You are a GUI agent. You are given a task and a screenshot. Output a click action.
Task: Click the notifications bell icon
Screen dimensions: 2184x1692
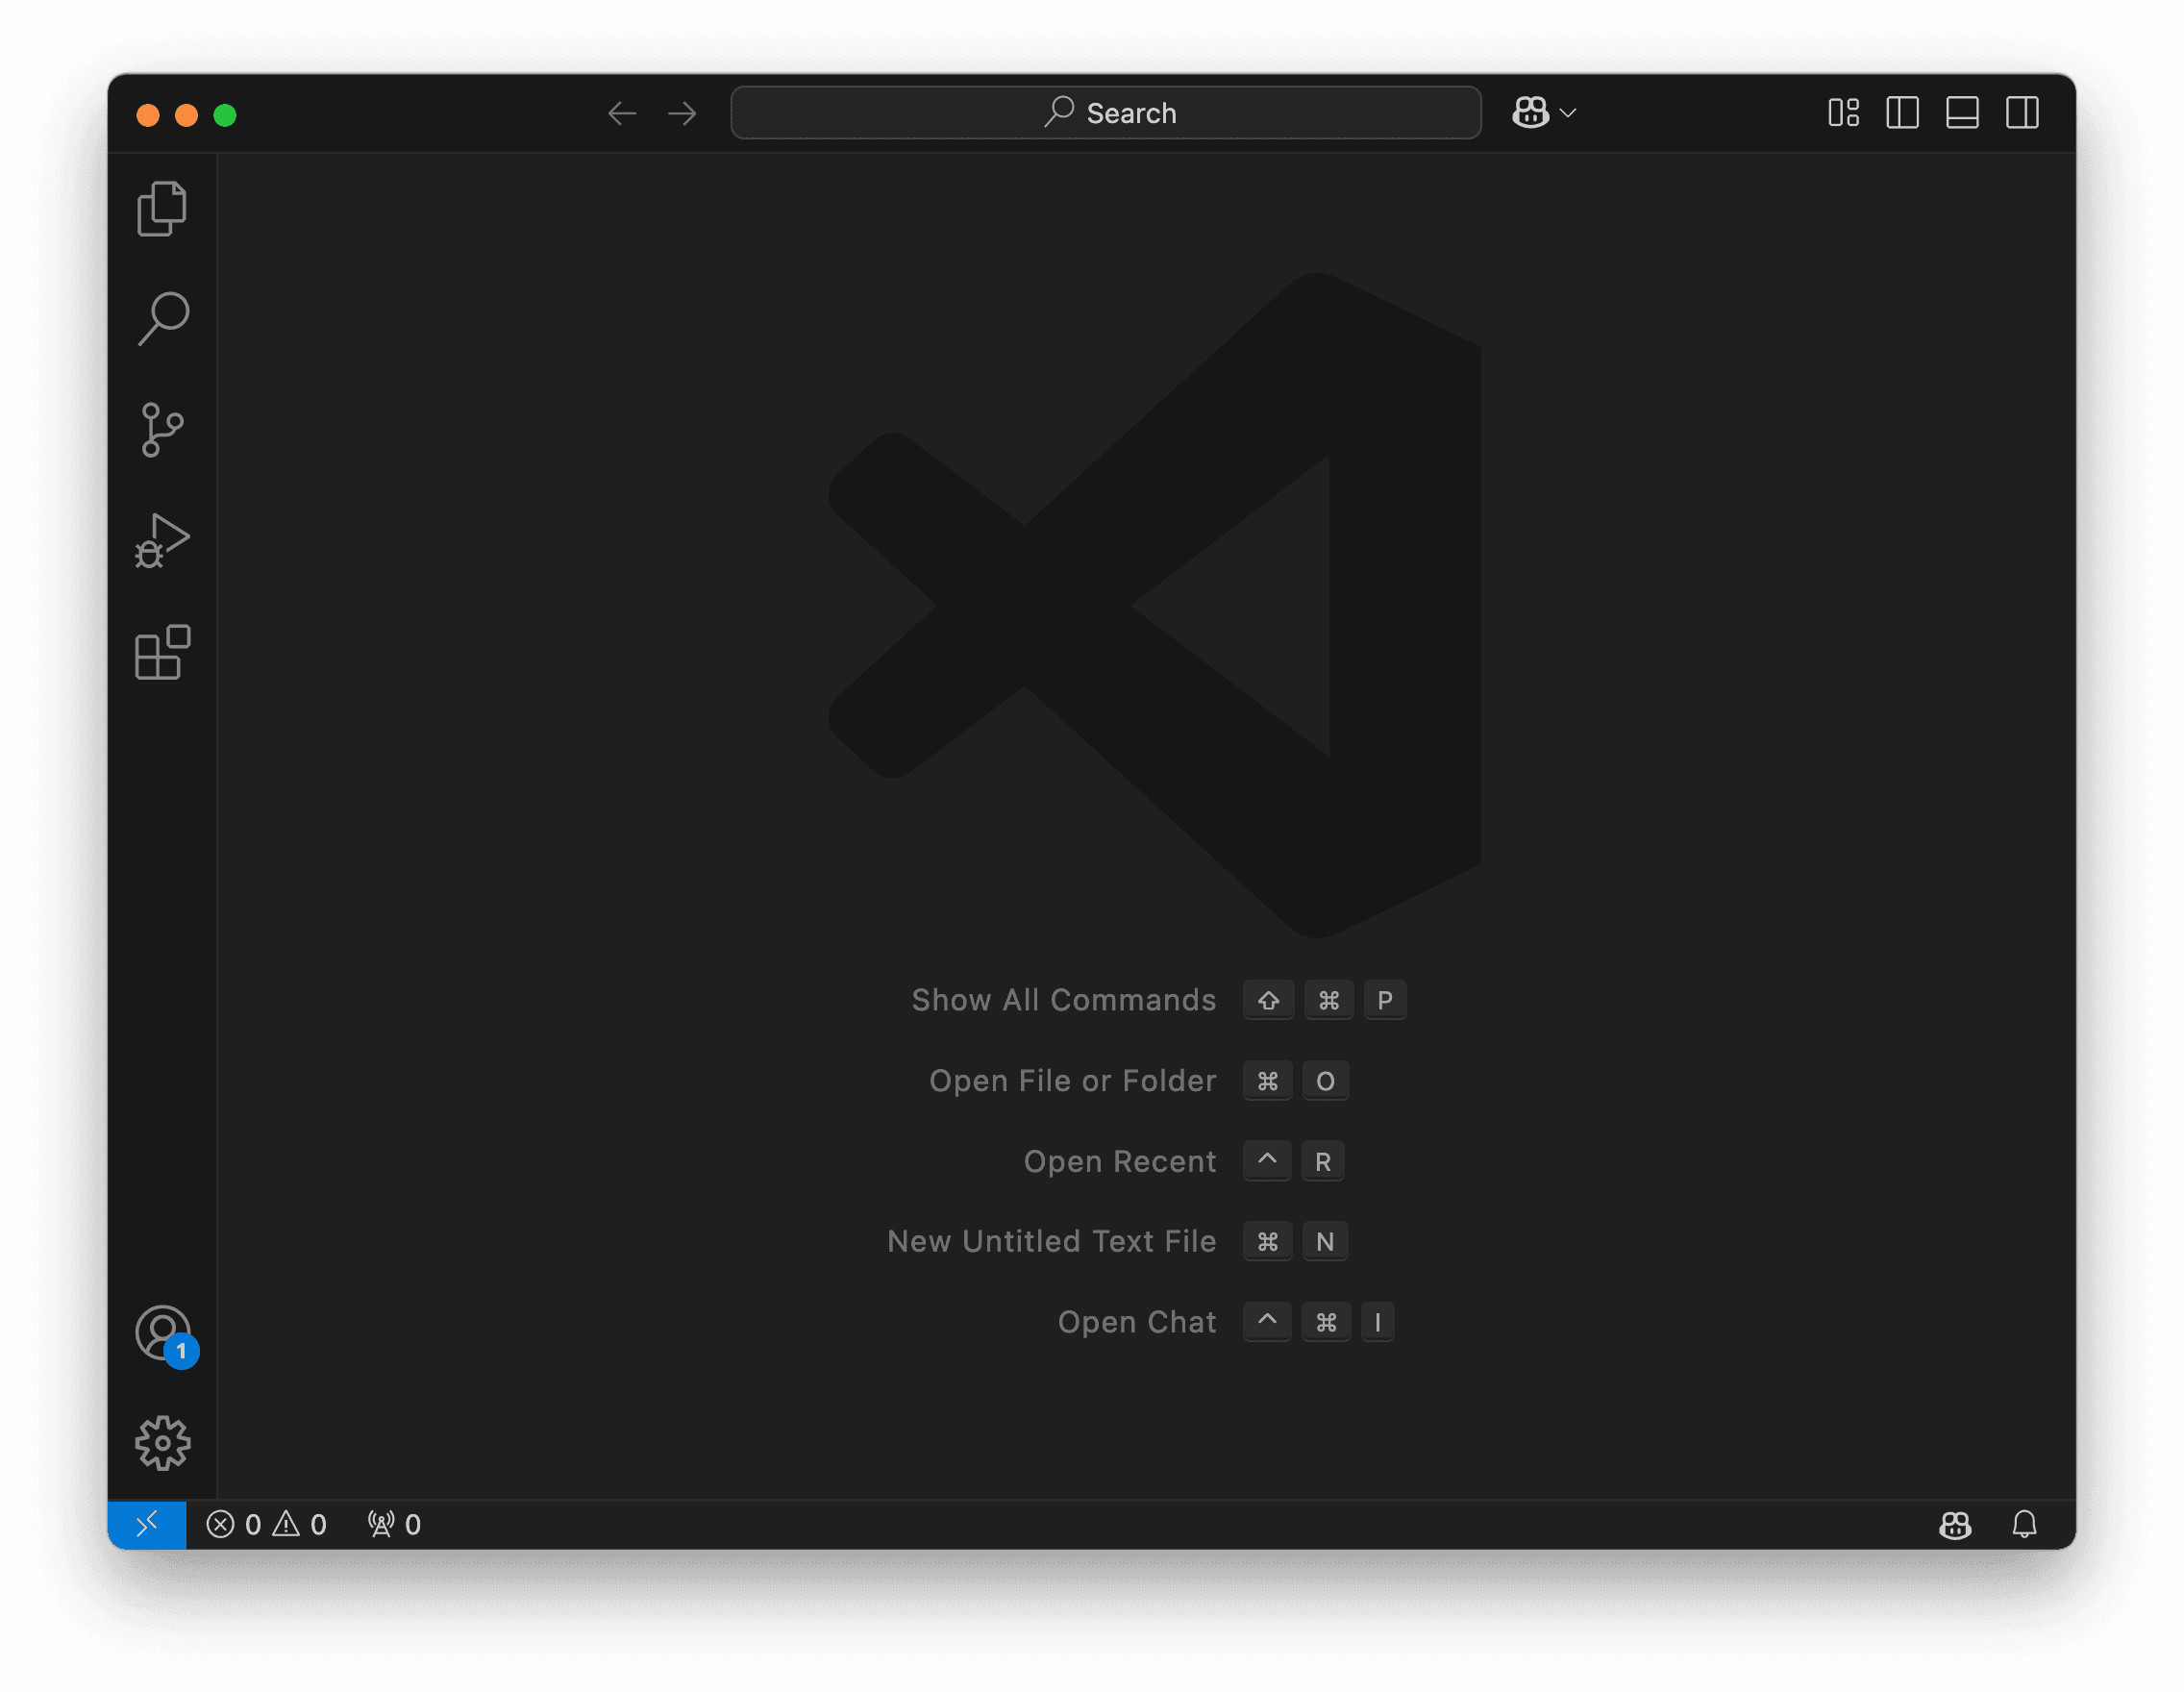2026,1525
